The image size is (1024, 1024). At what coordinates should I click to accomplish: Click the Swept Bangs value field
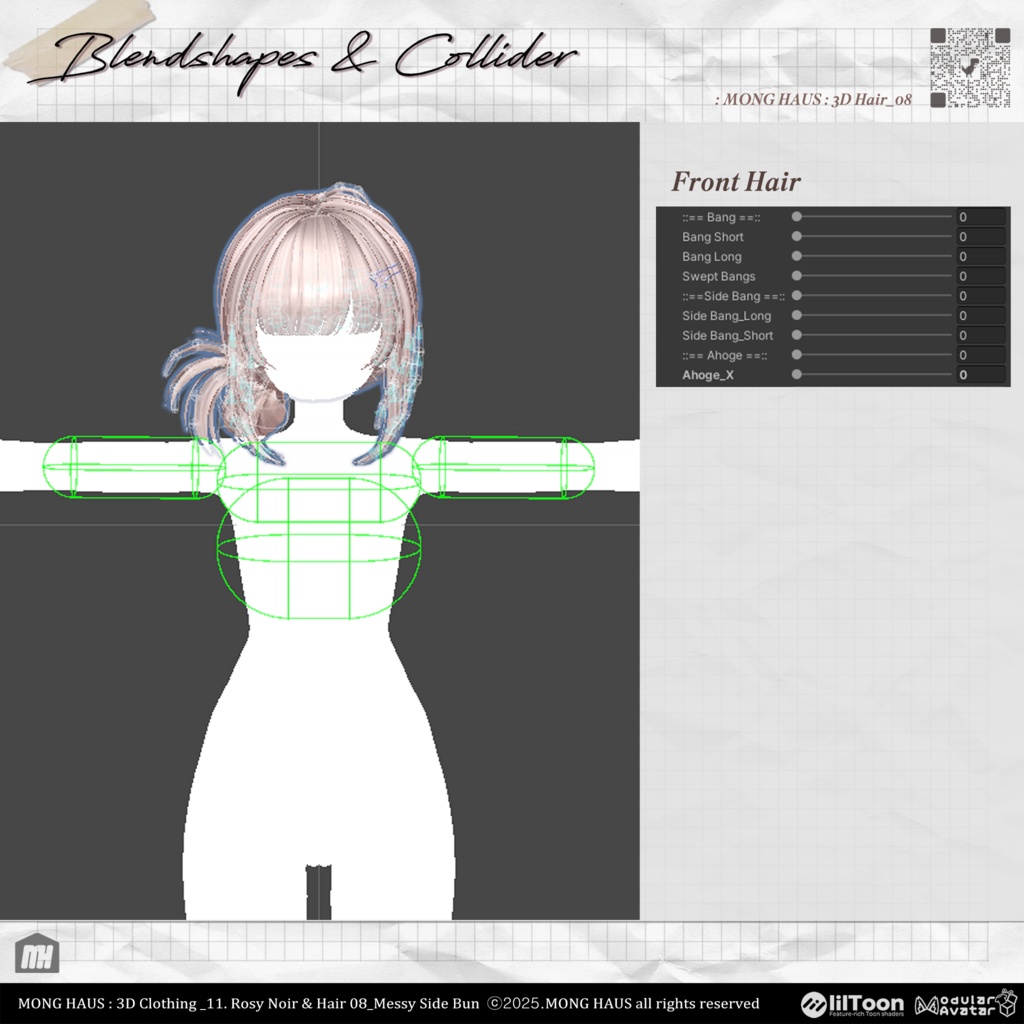click(x=981, y=276)
